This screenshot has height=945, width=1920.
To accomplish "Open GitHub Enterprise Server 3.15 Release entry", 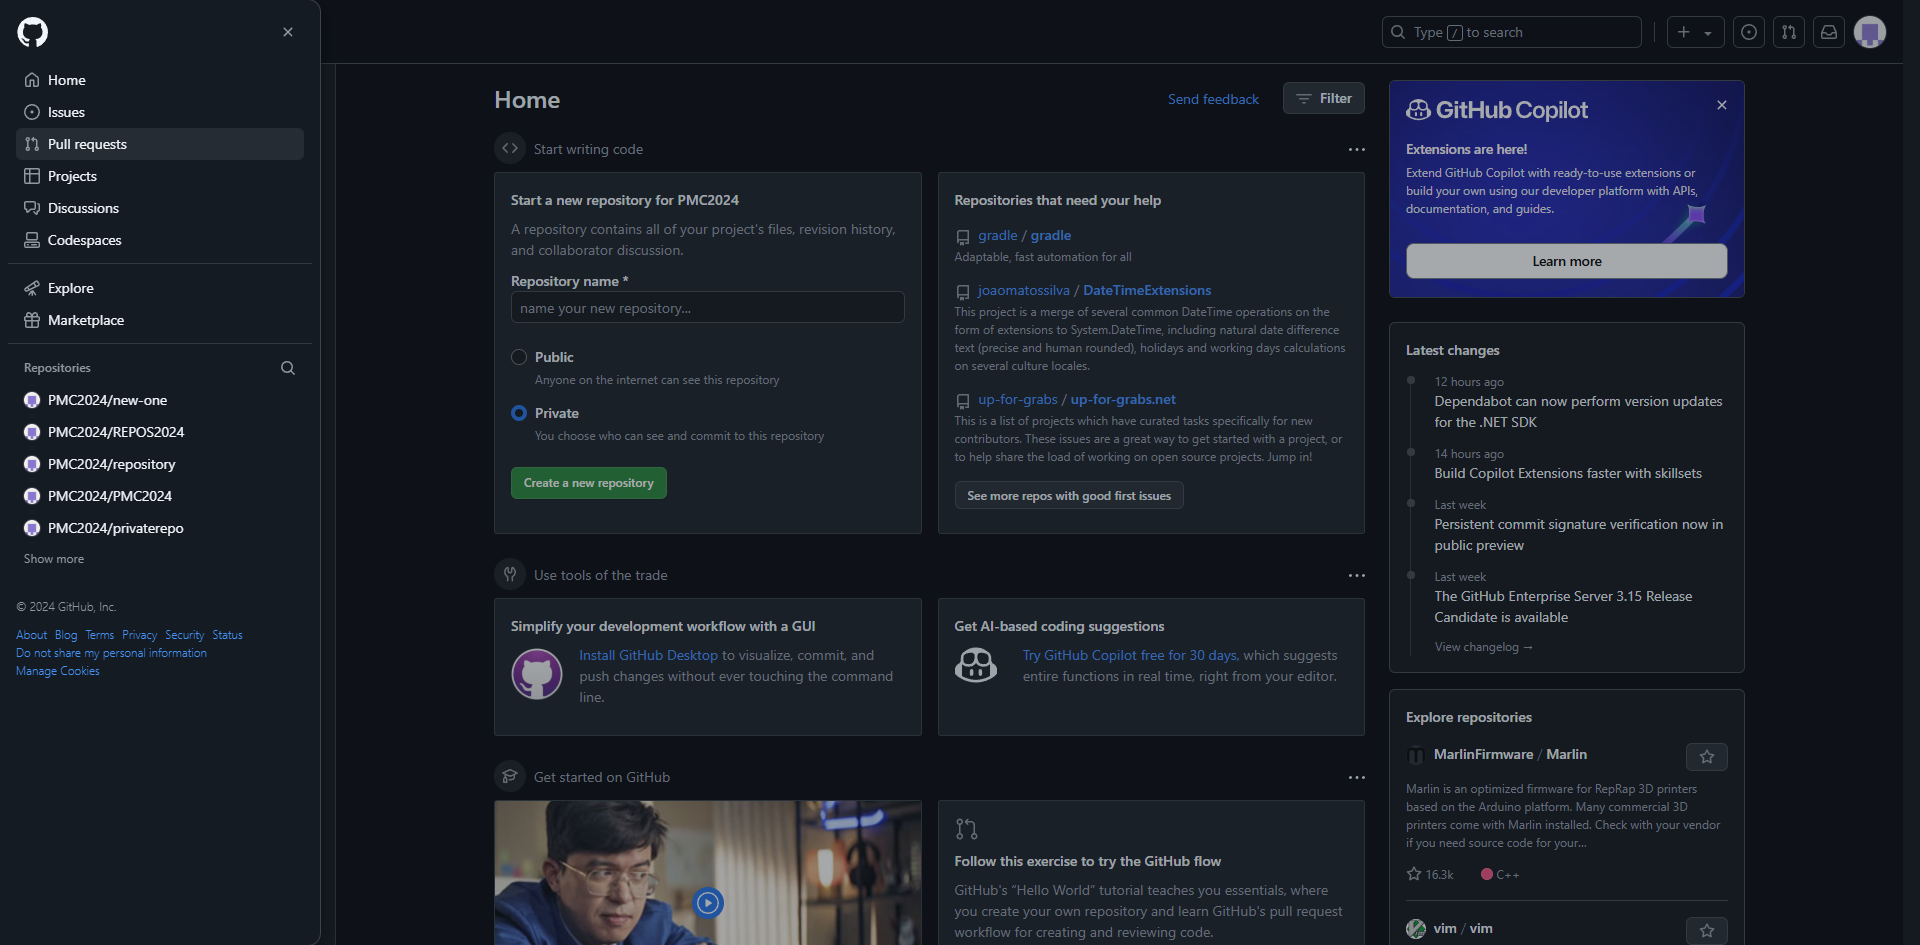I will [x=1563, y=607].
